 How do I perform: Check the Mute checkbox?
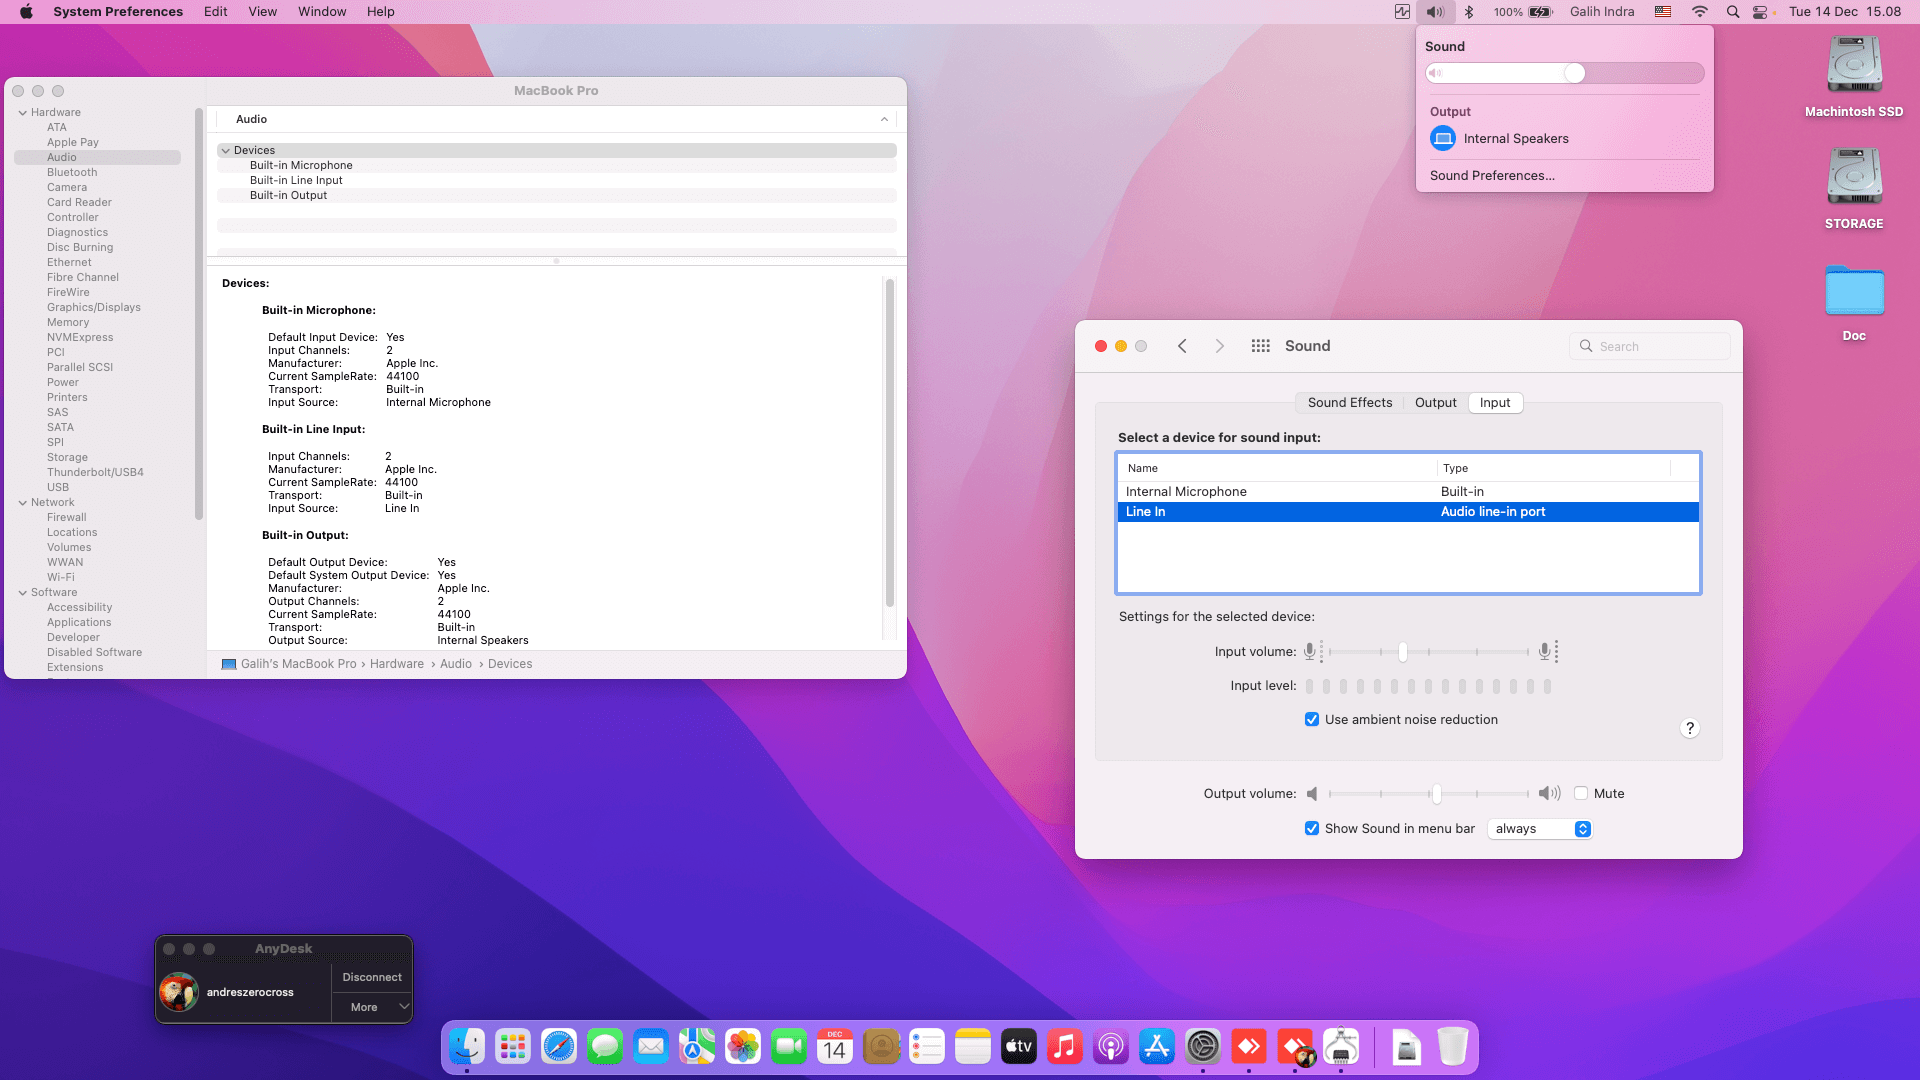[x=1581, y=793]
